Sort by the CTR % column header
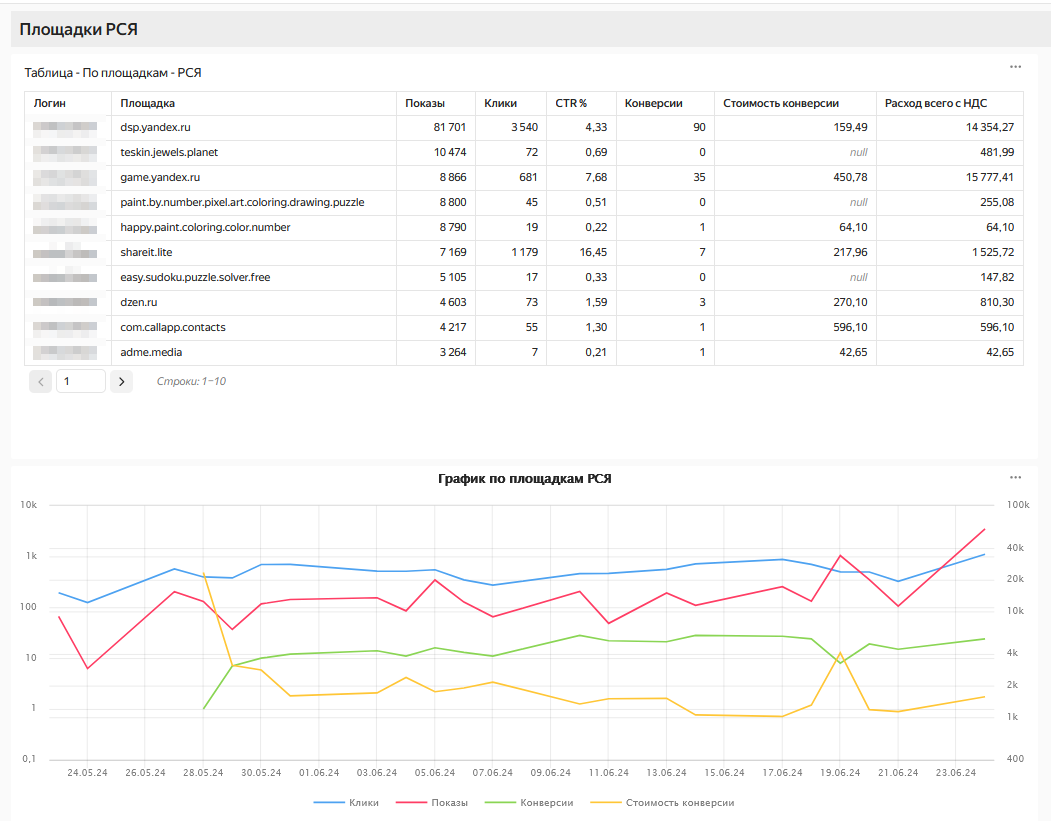 point(571,103)
